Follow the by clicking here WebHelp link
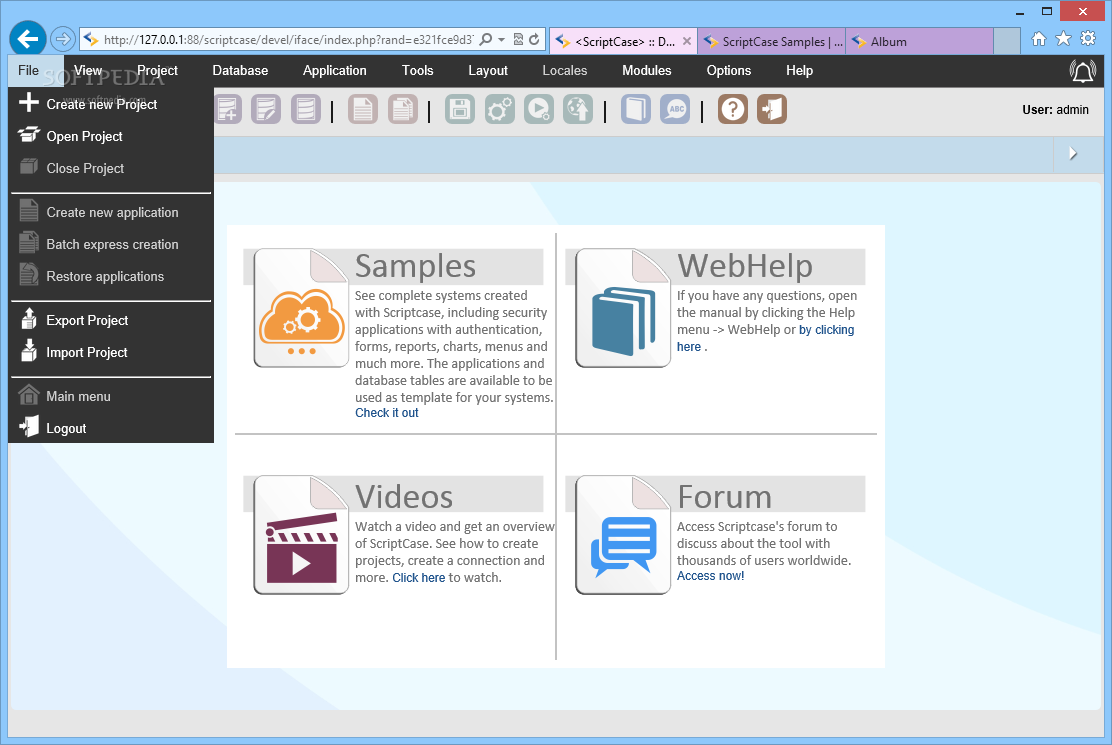1112x745 pixels. tap(826, 330)
